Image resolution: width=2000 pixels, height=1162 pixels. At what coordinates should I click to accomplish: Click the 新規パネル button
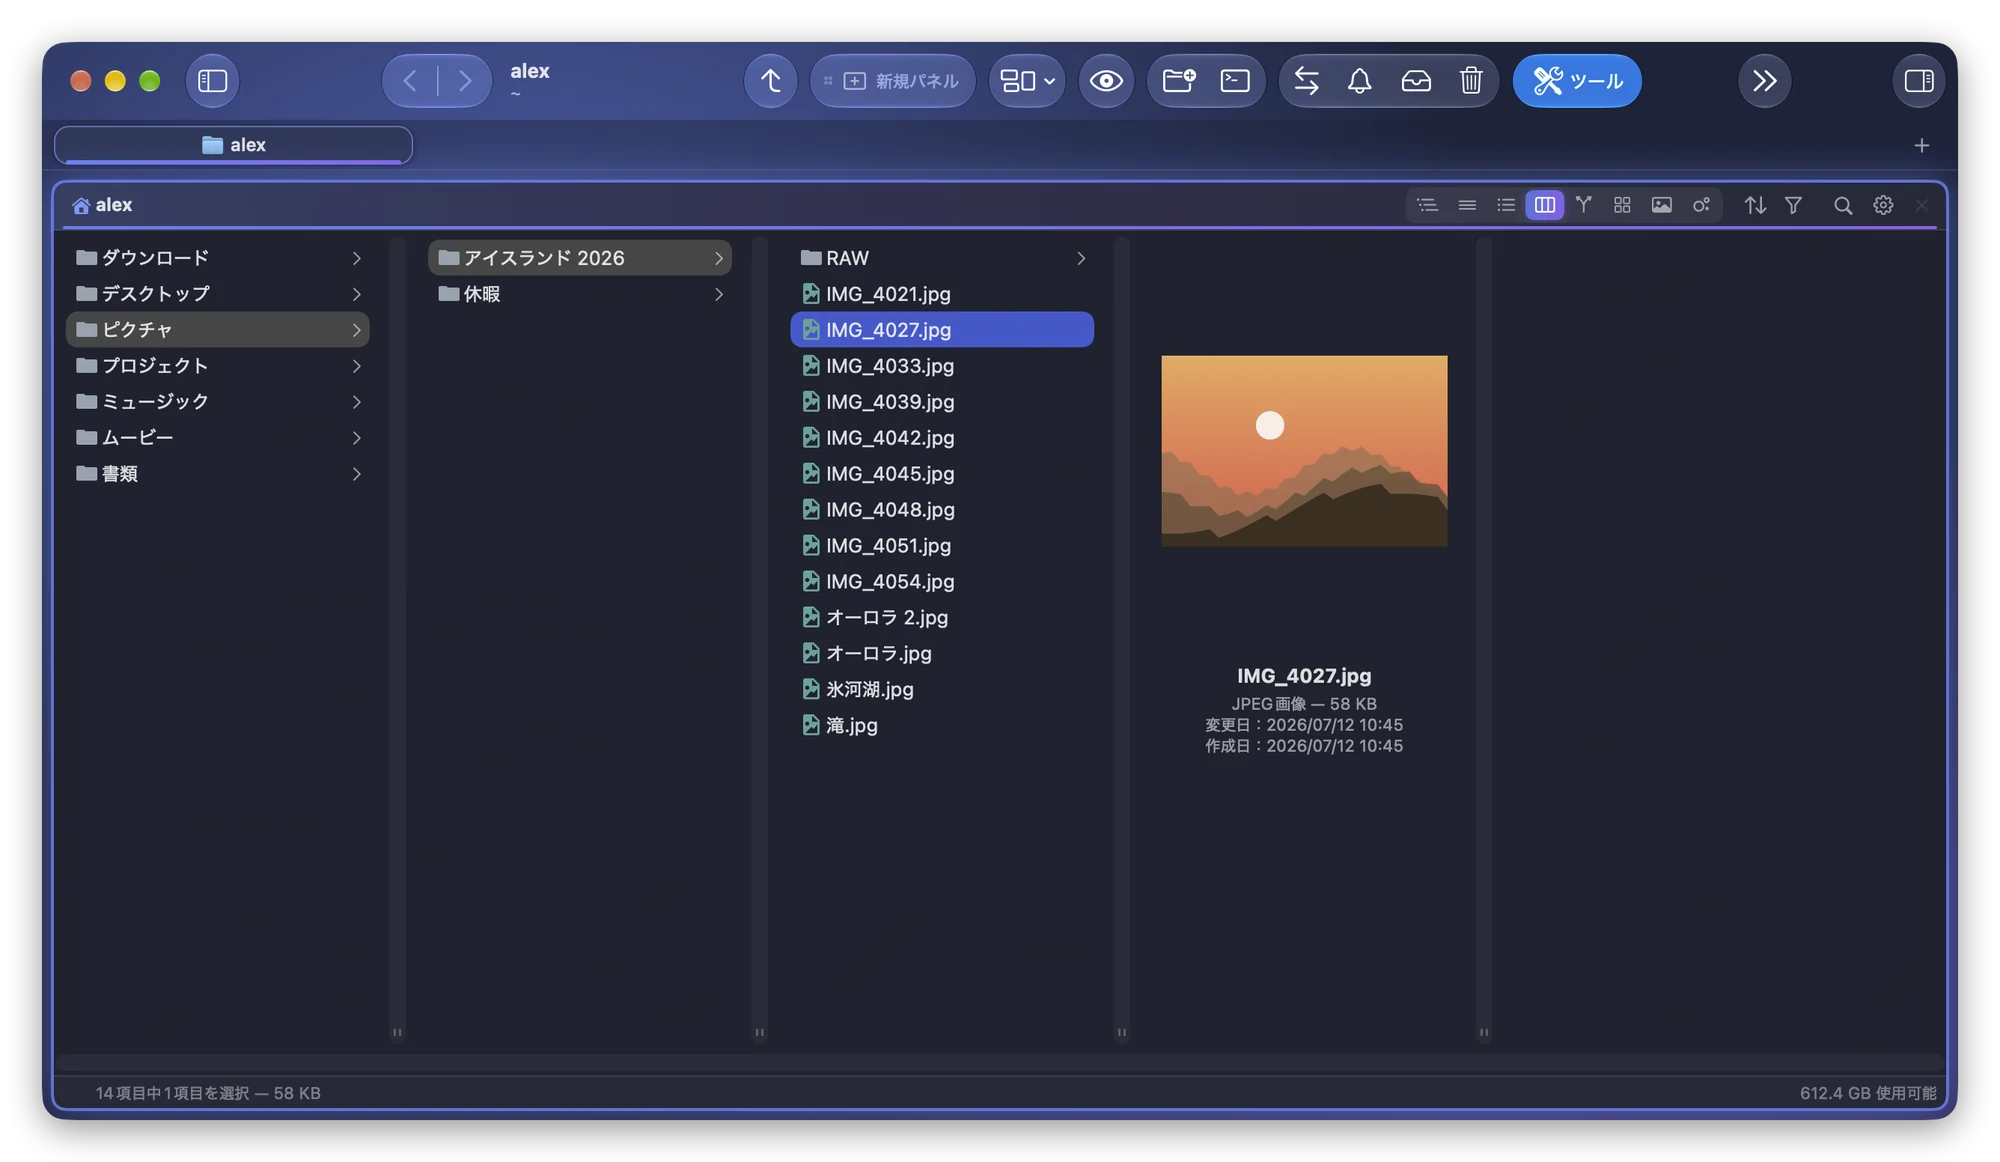coord(892,81)
